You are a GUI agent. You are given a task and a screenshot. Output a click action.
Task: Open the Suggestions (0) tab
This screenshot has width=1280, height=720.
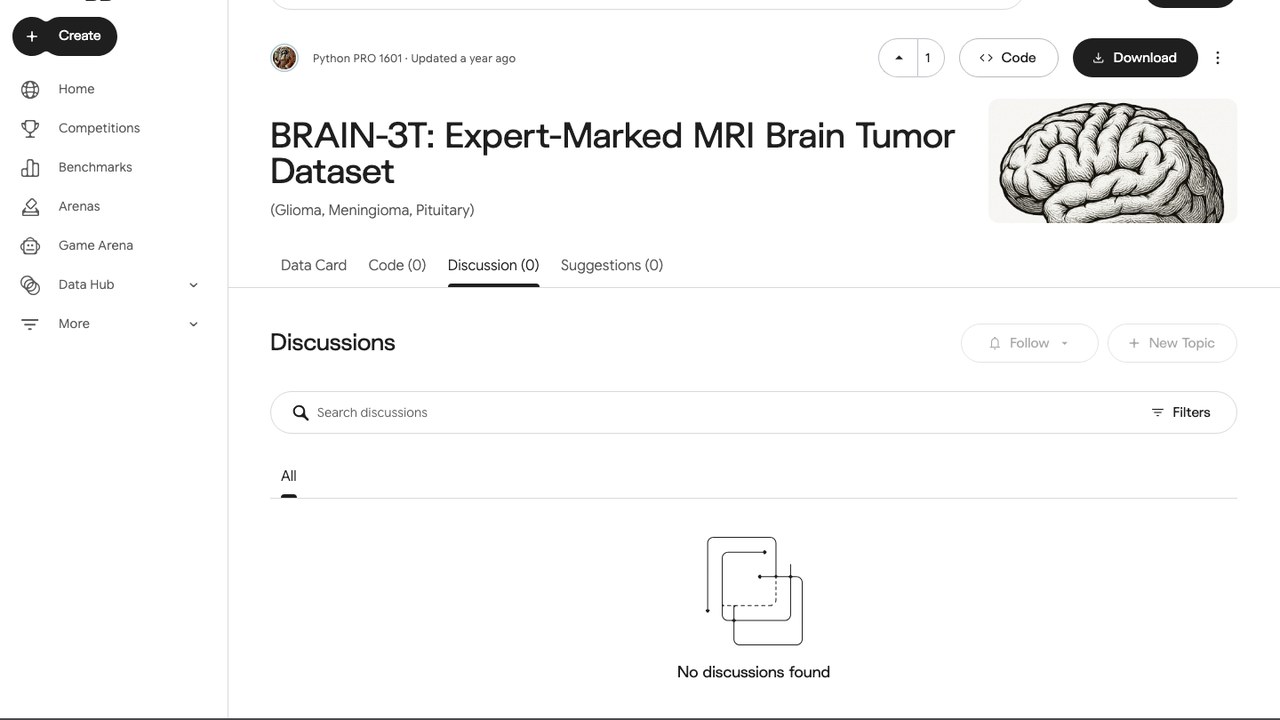click(x=612, y=265)
